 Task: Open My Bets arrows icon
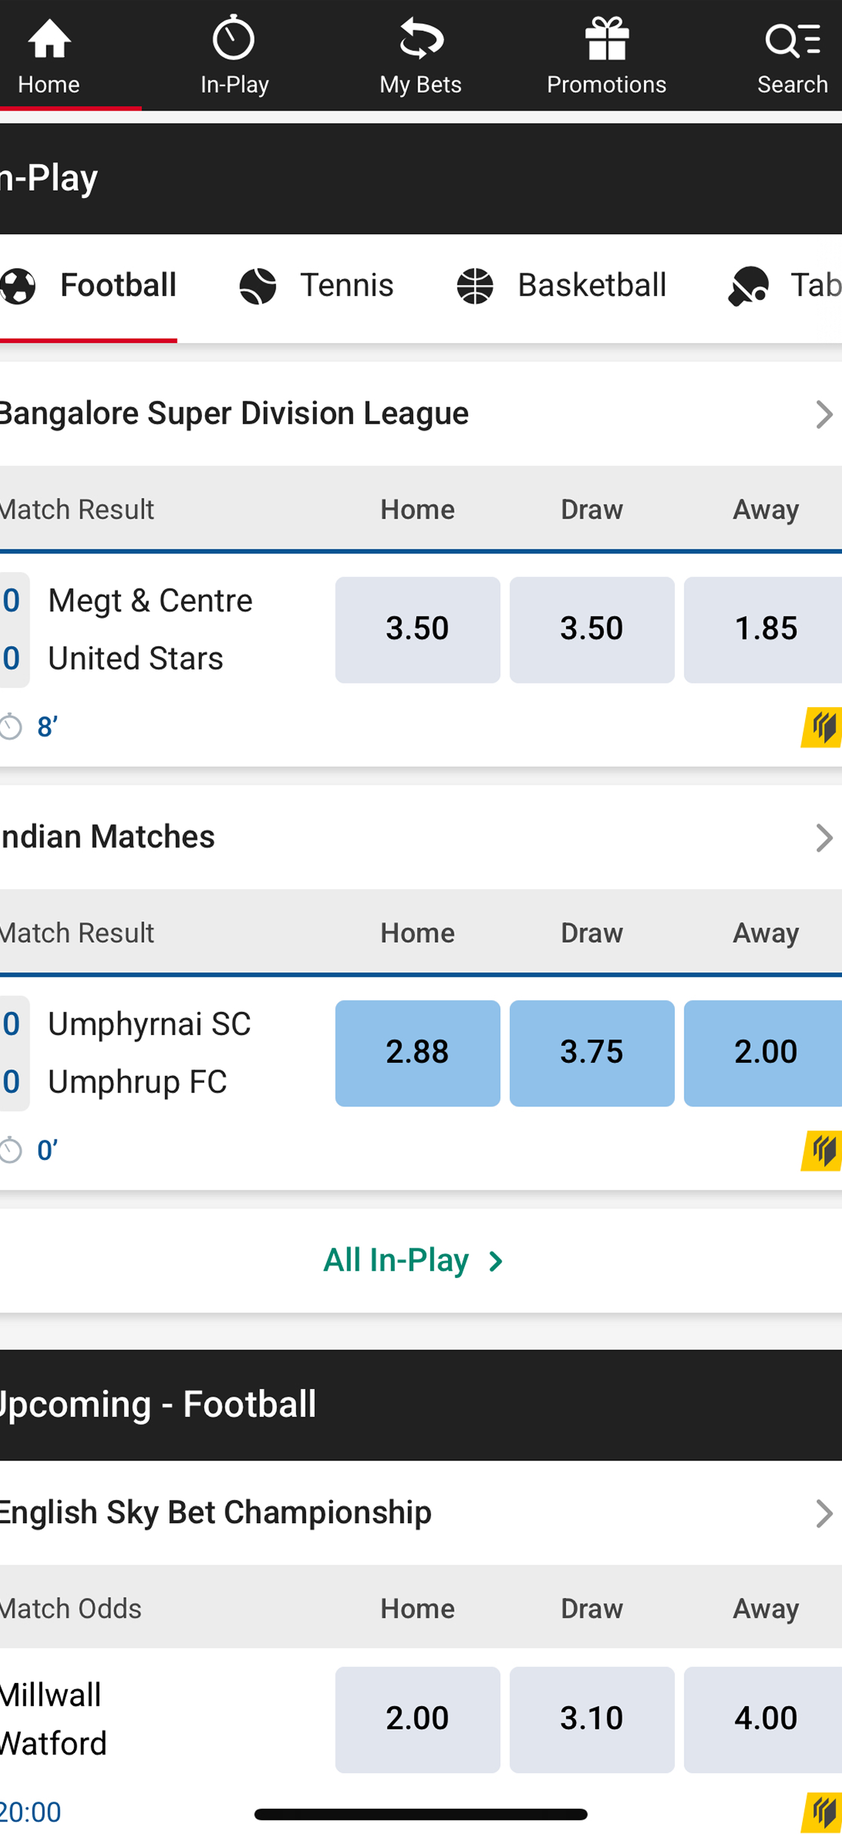[420, 40]
